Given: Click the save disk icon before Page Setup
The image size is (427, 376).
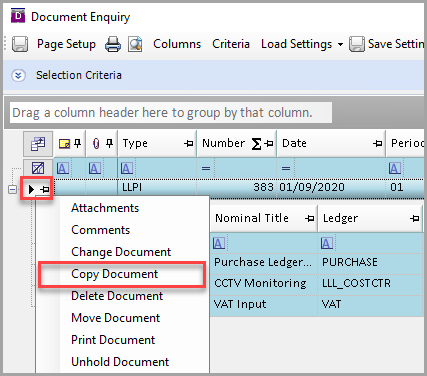Looking at the screenshot, I should (x=20, y=44).
